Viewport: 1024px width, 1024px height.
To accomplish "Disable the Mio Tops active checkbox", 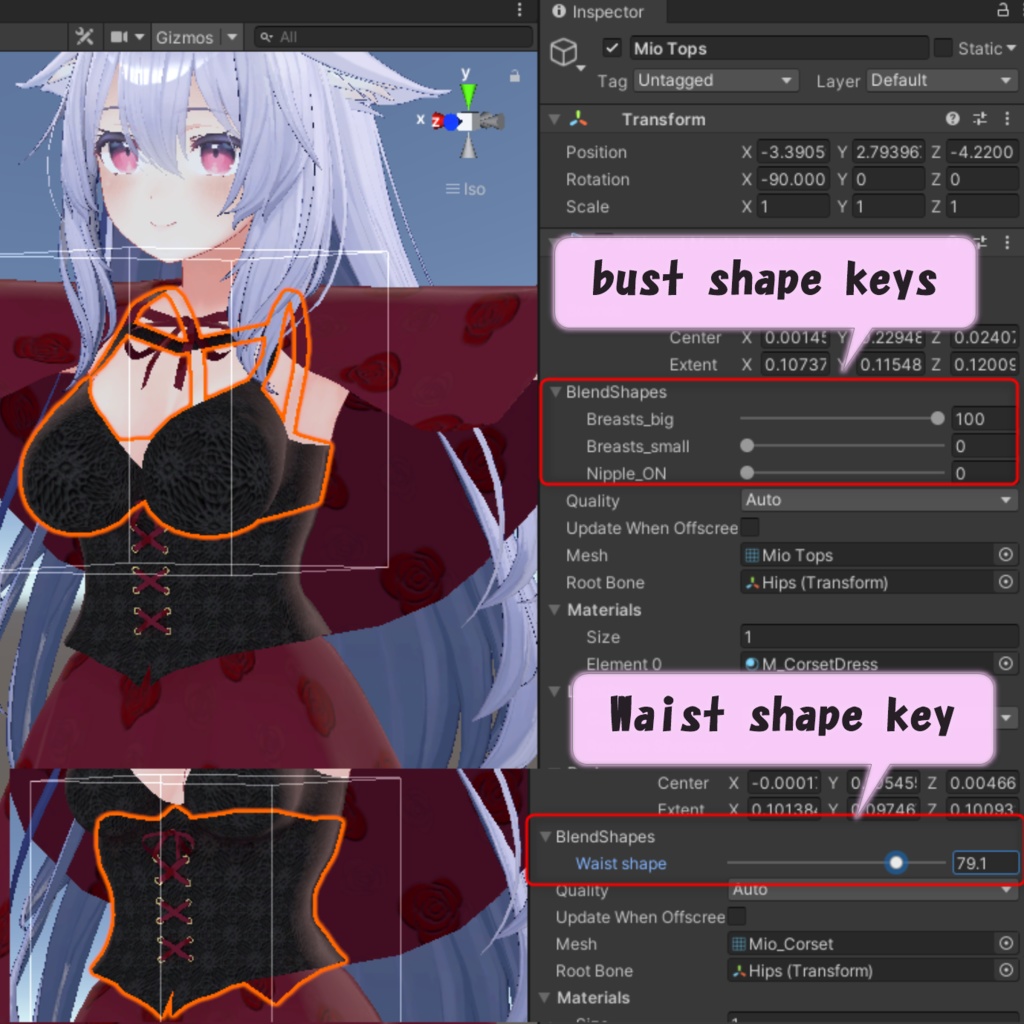I will coord(613,47).
